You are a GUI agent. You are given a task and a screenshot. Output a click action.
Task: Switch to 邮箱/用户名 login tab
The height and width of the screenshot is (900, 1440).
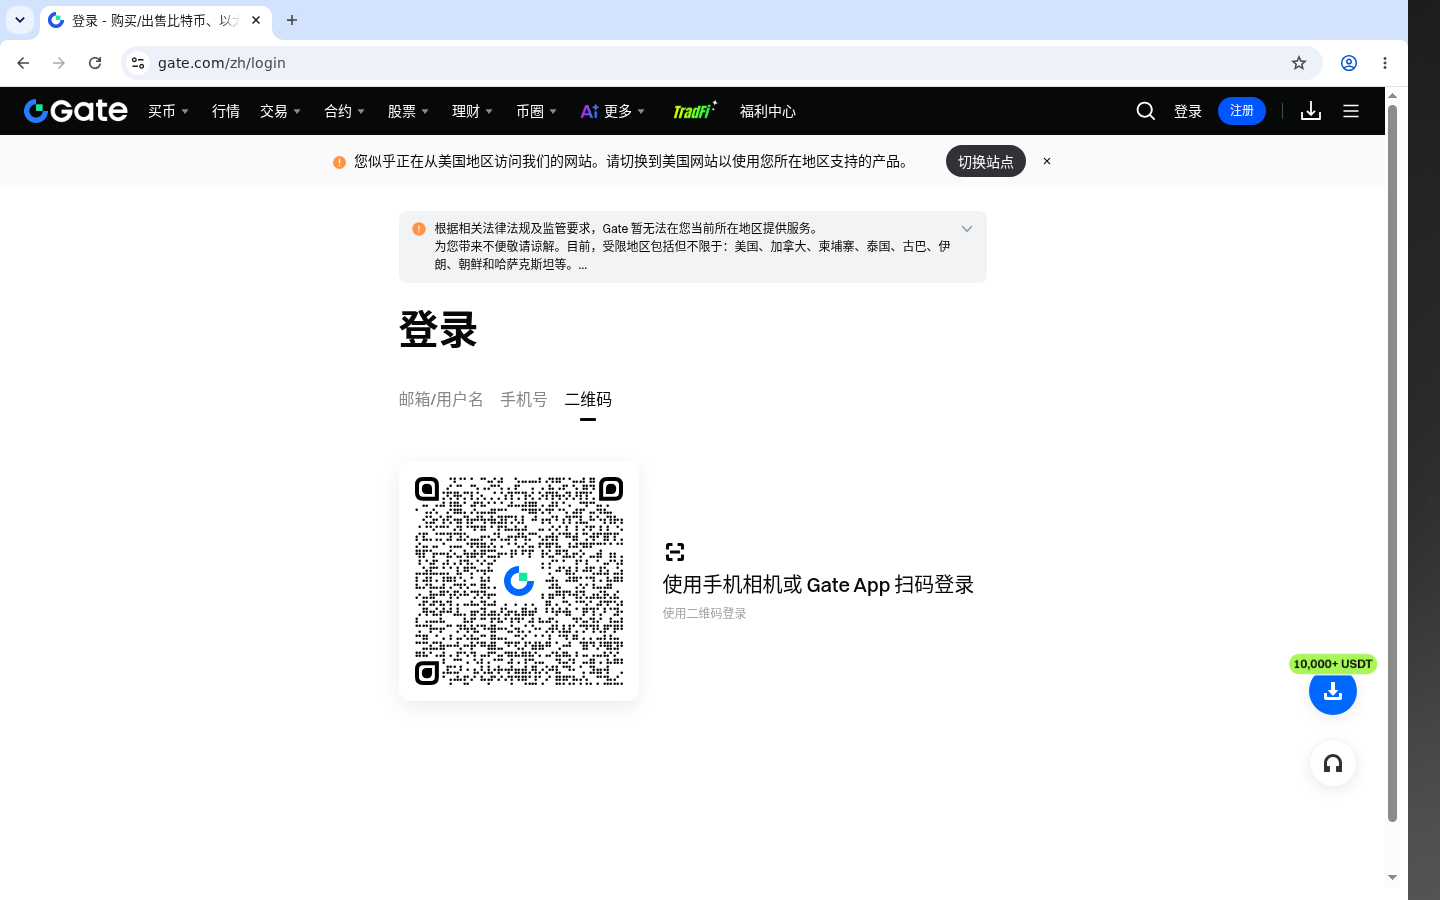441,399
